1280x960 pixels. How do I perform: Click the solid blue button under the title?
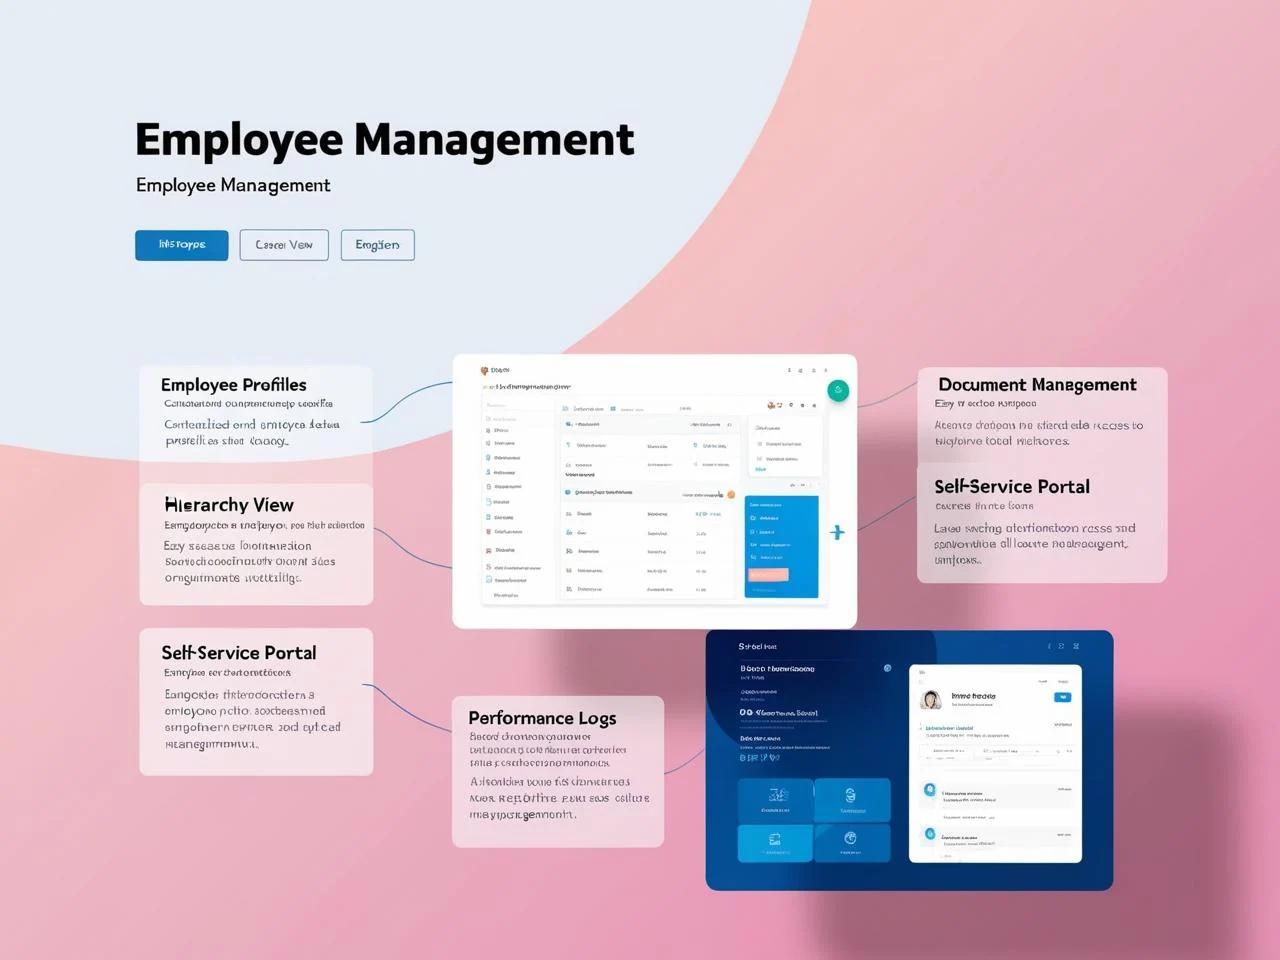pos(182,245)
